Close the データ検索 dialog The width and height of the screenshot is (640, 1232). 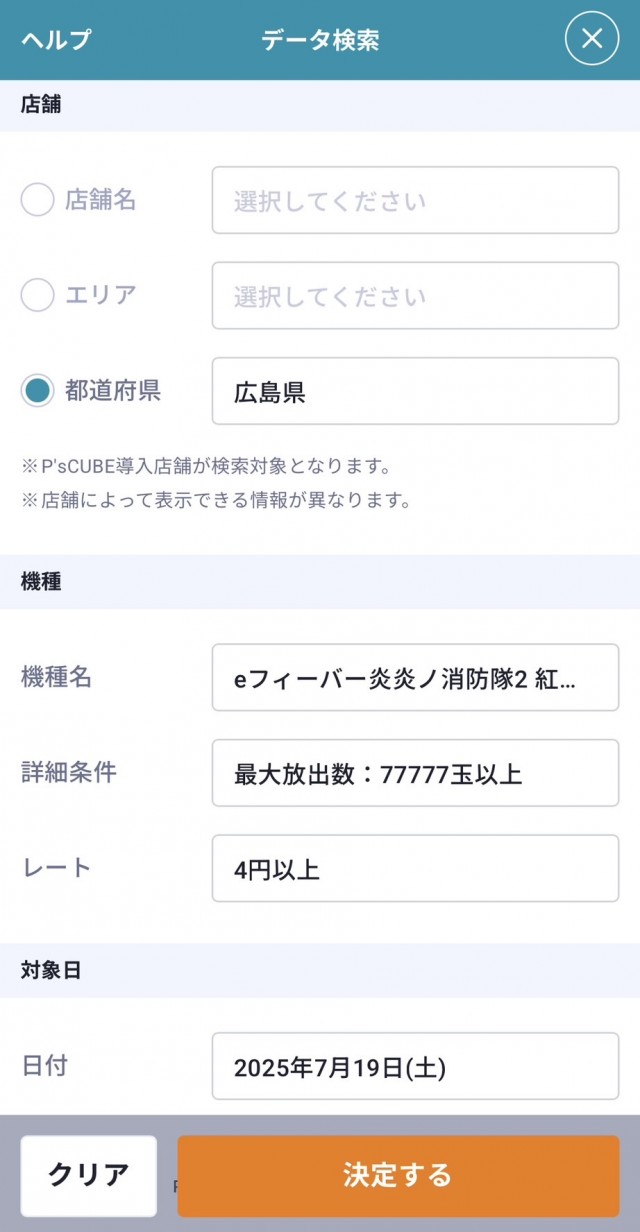pyautogui.click(x=591, y=39)
